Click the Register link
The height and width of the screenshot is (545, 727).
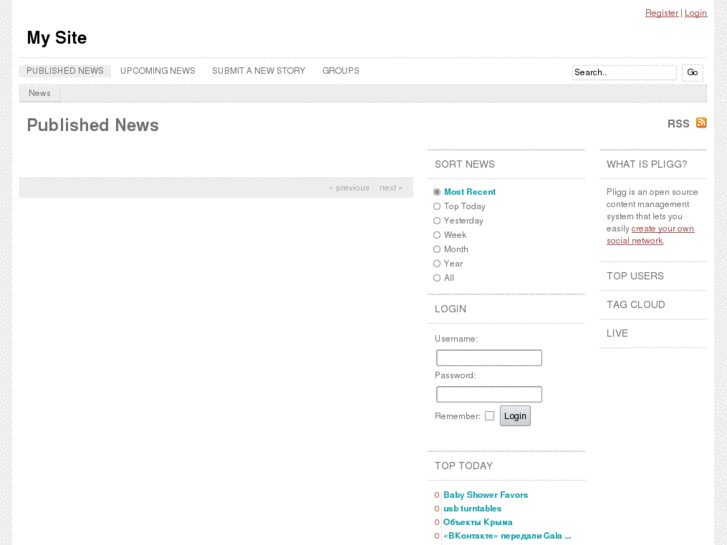[x=662, y=13]
